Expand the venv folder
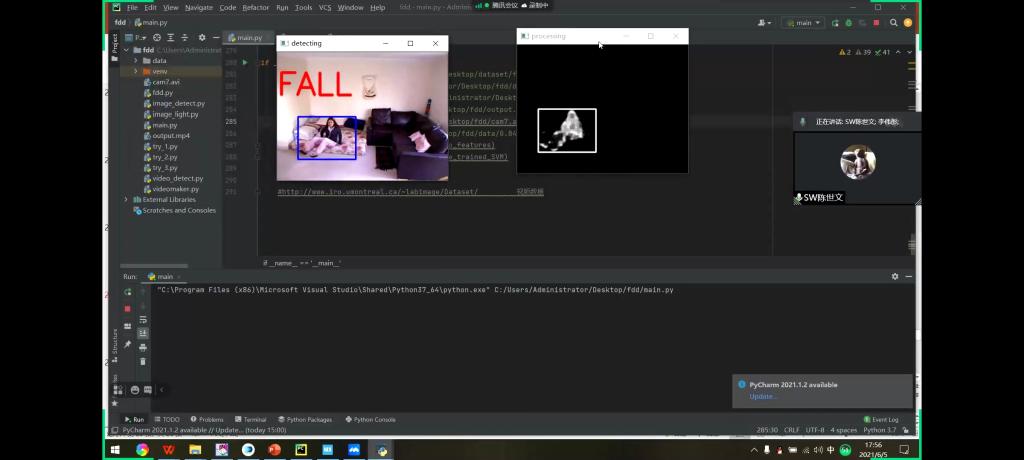Viewport: 1024px width, 460px height. [136, 71]
